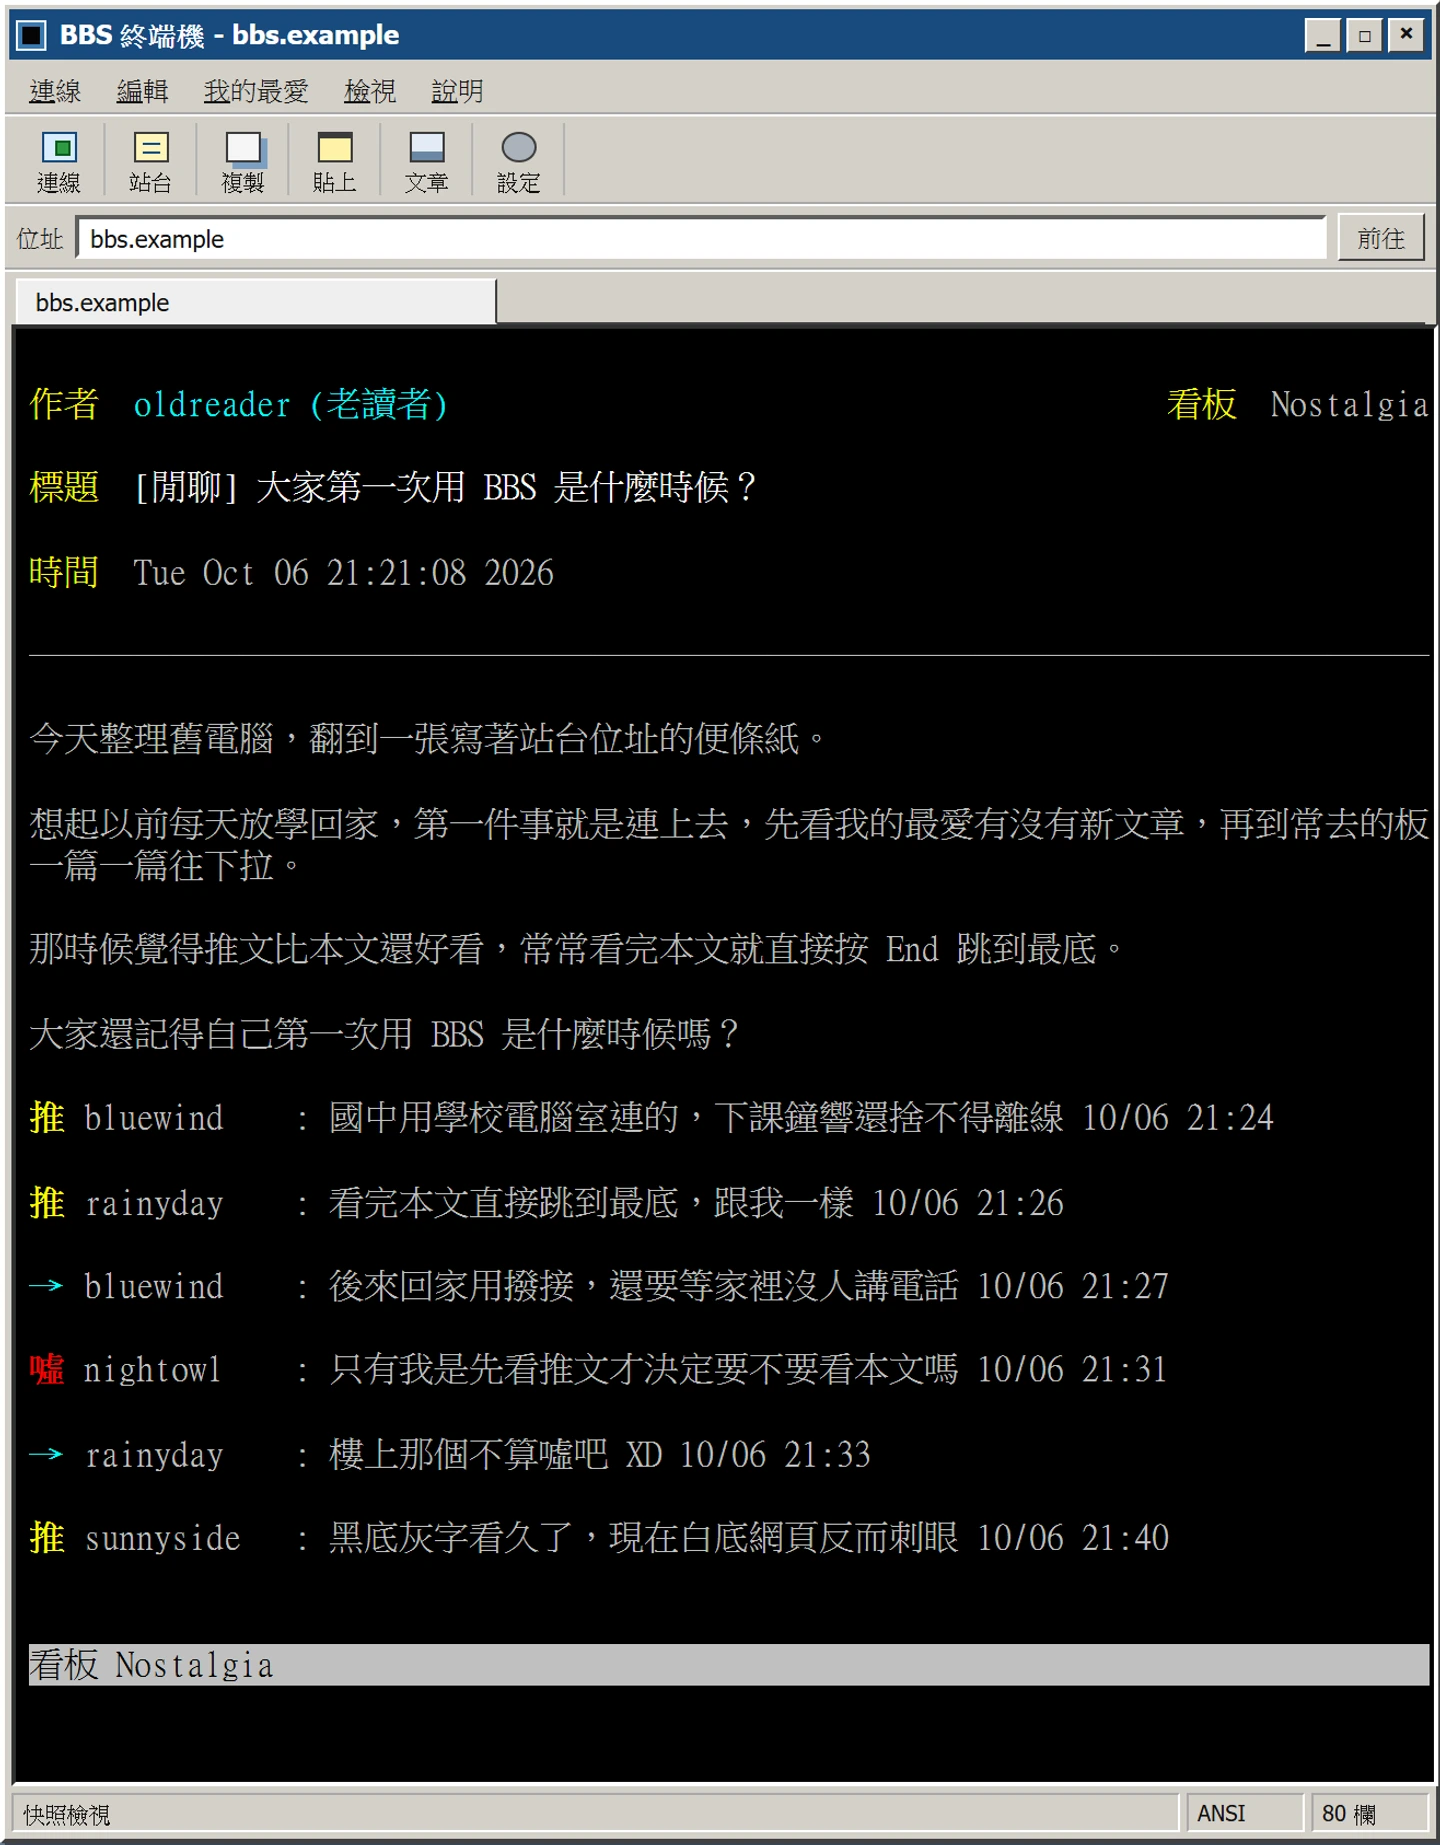Click the app icon in the title bar

[32, 35]
